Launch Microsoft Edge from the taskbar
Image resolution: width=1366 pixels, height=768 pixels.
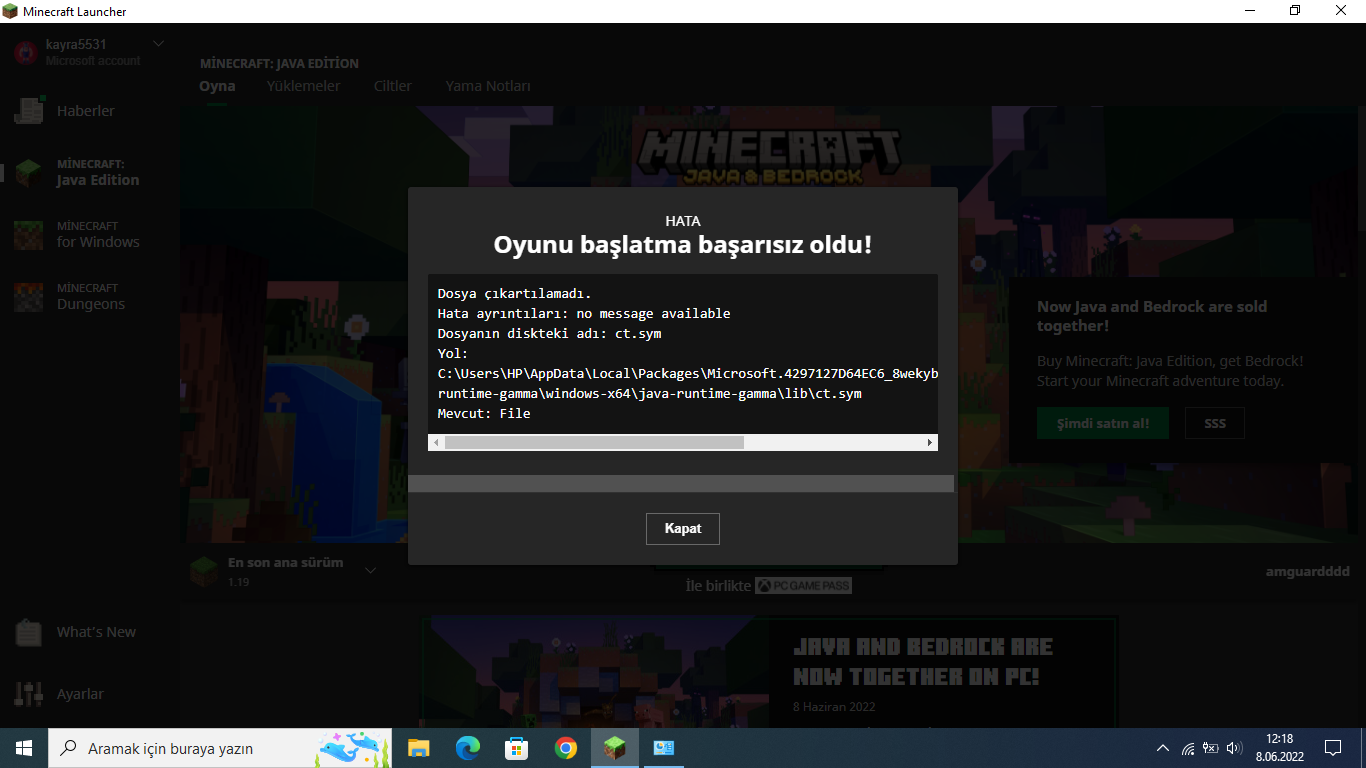click(467, 748)
